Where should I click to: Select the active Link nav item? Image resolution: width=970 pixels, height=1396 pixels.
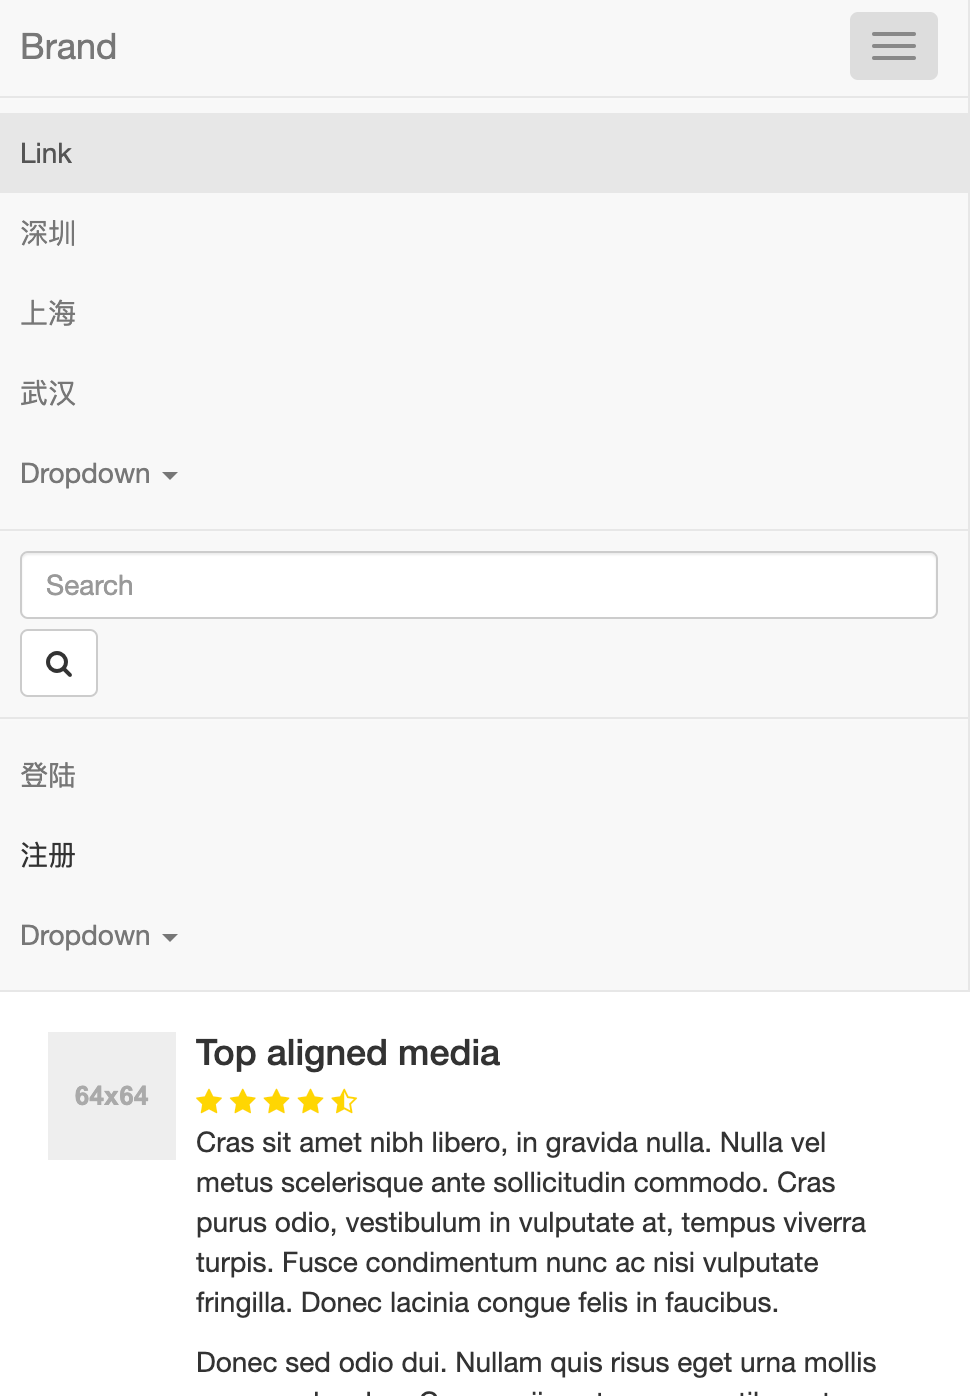click(x=45, y=153)
